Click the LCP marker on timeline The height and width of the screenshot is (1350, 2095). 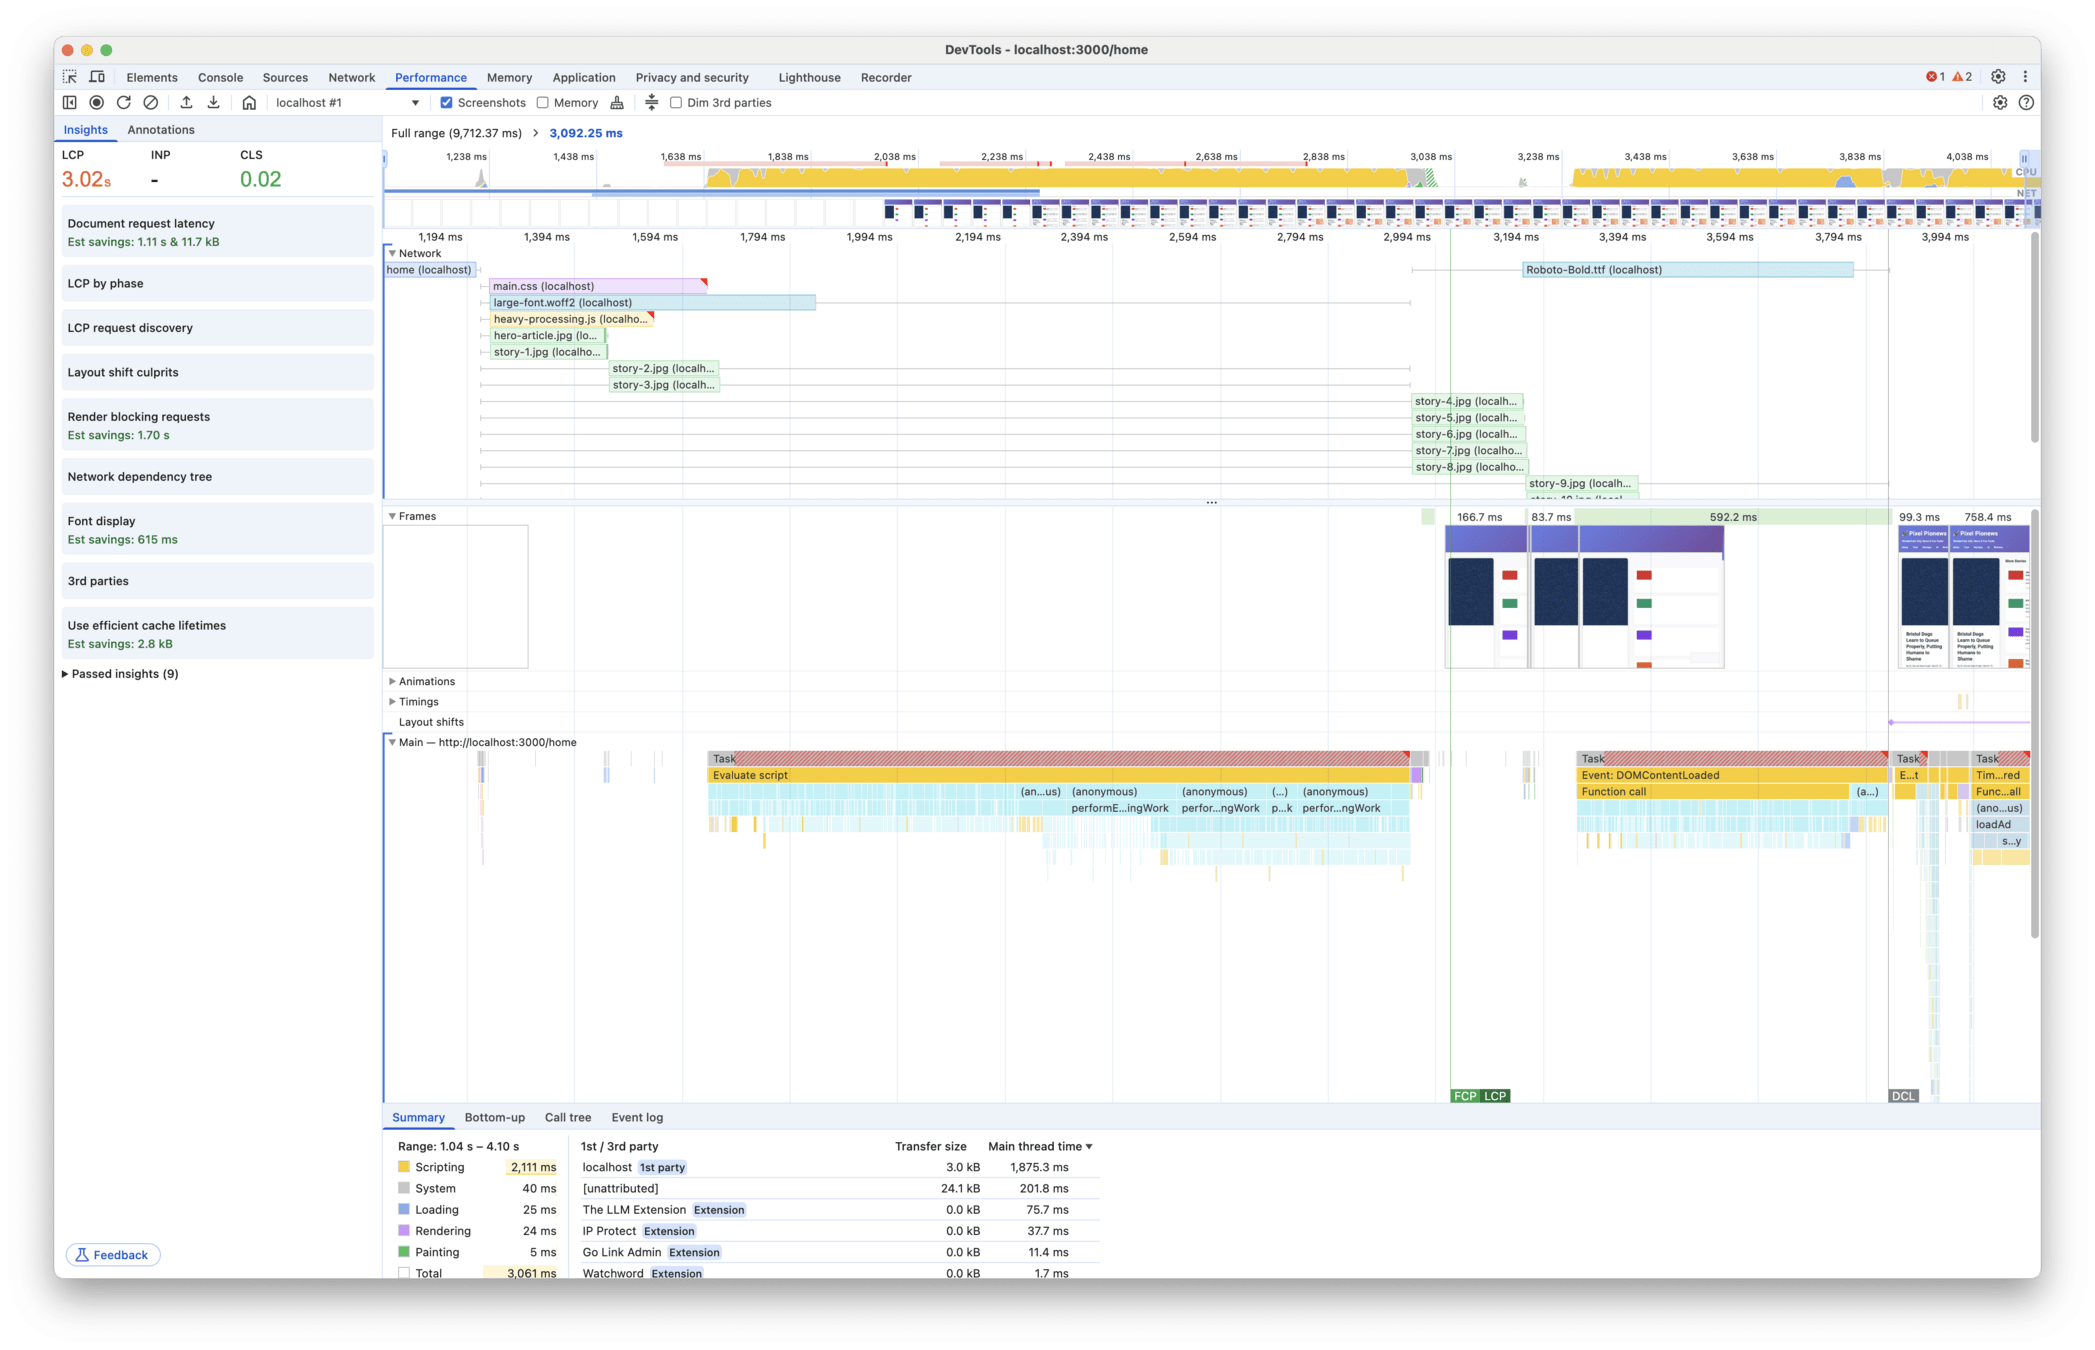coord(1495,1096)
